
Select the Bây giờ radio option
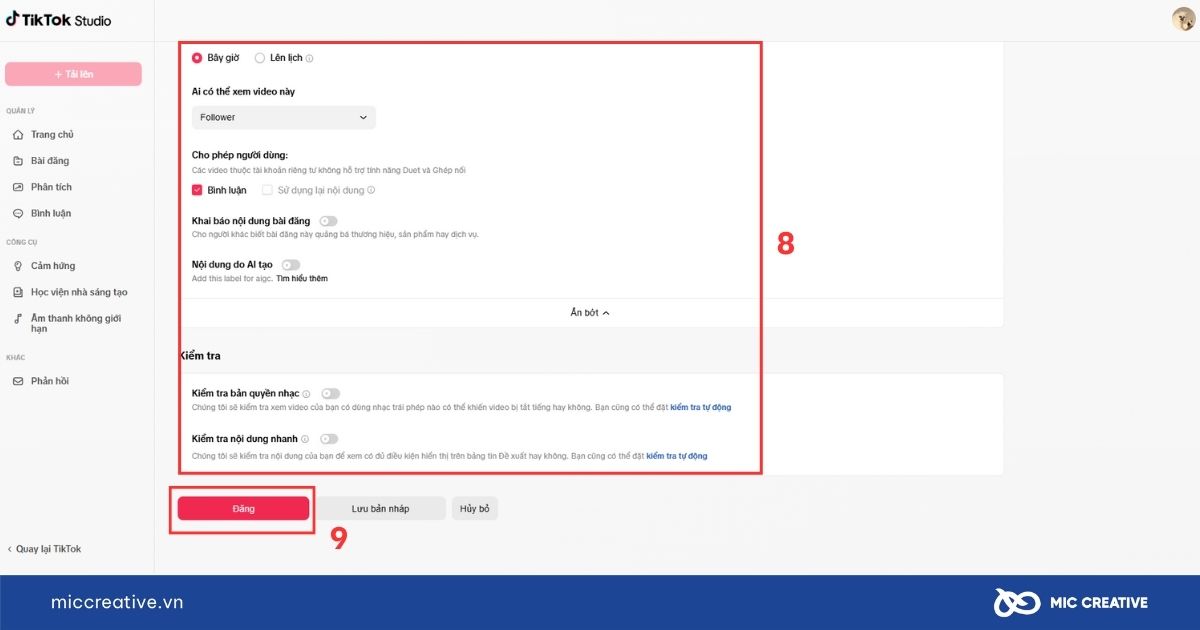point(197,58)
